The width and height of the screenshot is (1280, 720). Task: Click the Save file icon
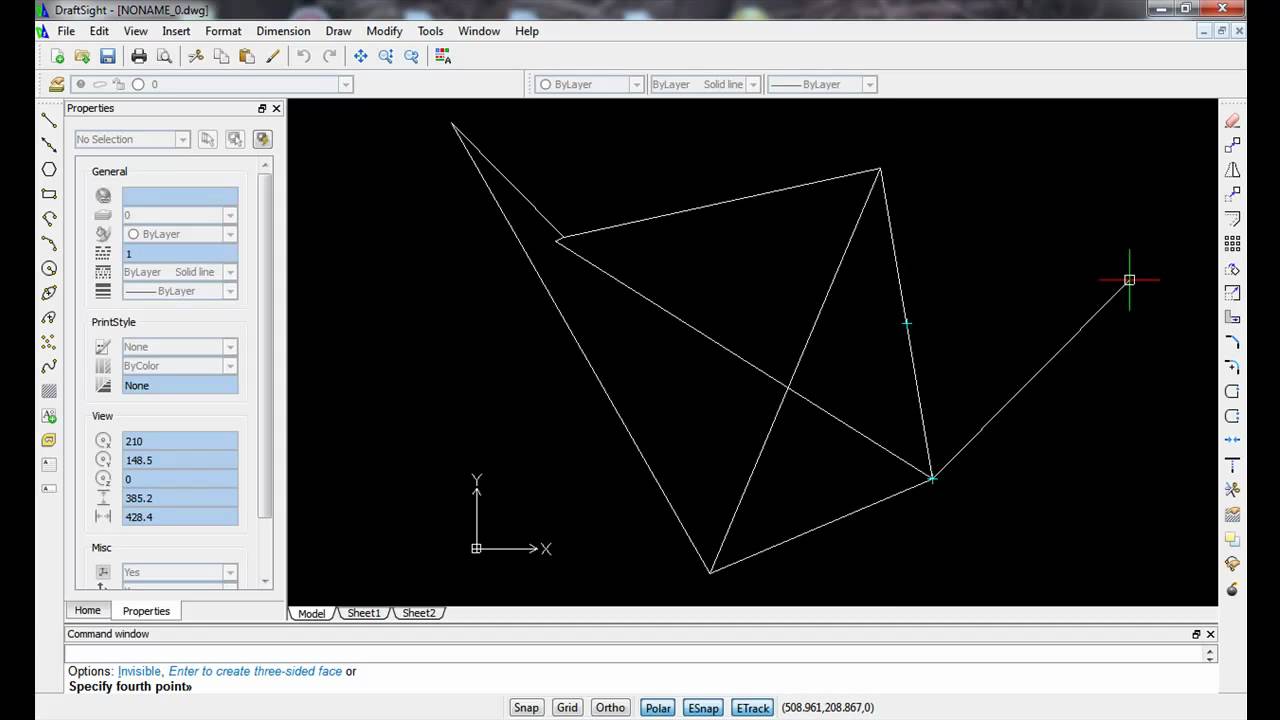[108, 57]
